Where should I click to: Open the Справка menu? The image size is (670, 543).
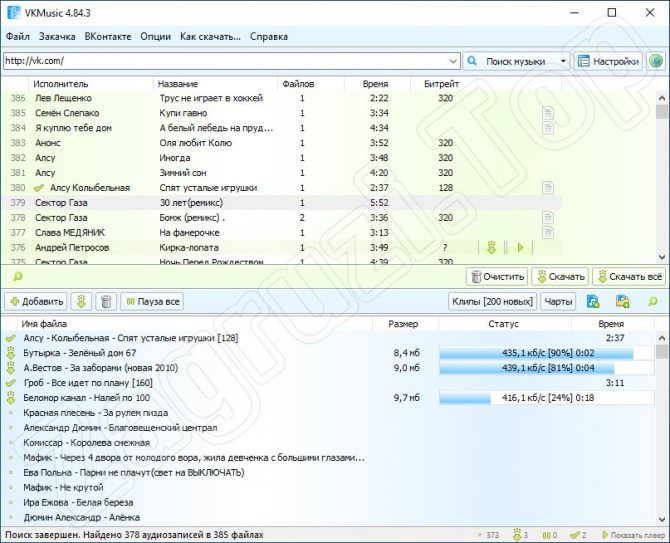[x=269, y=37]
